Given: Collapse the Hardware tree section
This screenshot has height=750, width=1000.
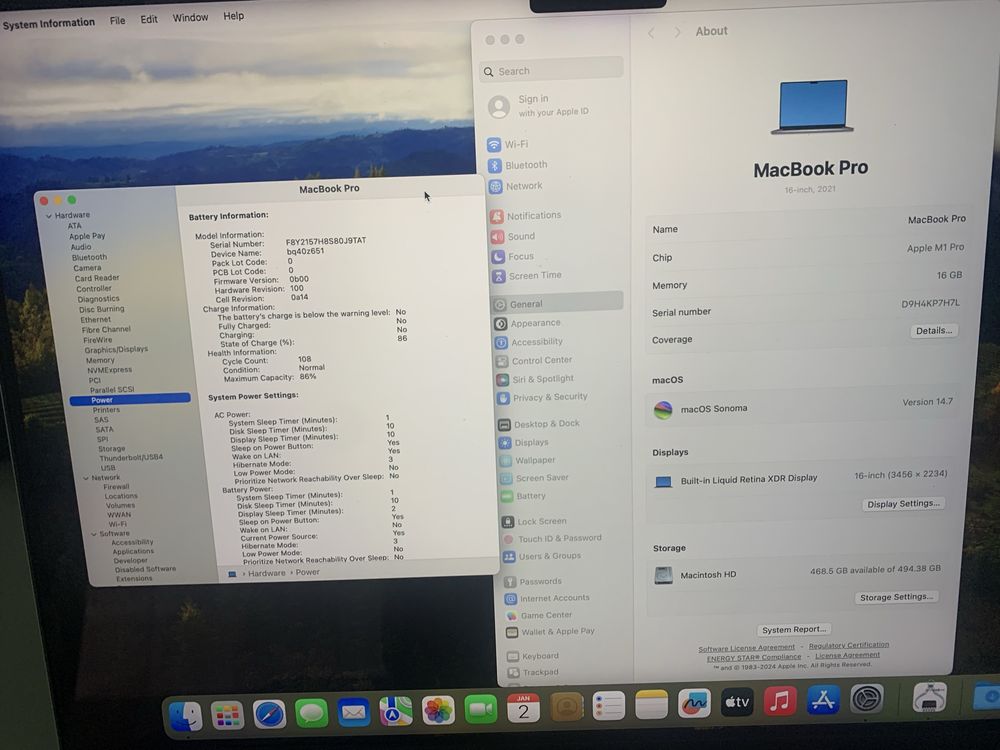Looking at the screenshot, I should pyautogui.click(x=48, y=216).
